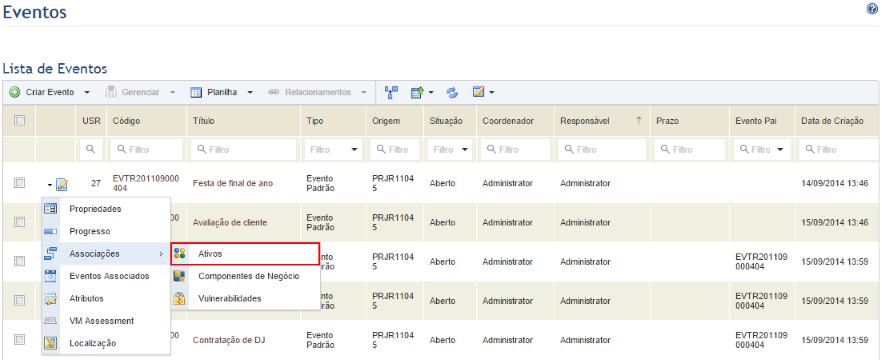Select Propriedades from the context menu
The width and height of the screenshot is (882, 360).
click(x=106, y=209)
